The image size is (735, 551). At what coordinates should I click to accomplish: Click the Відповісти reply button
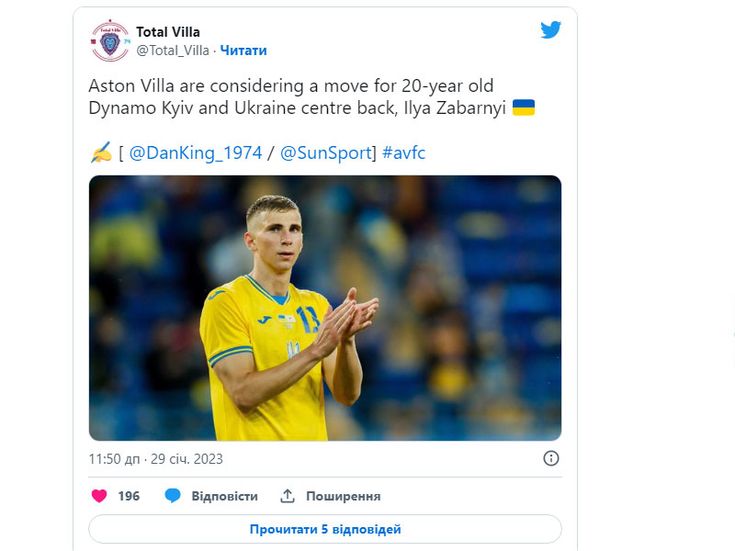click(x=225, y=496)
